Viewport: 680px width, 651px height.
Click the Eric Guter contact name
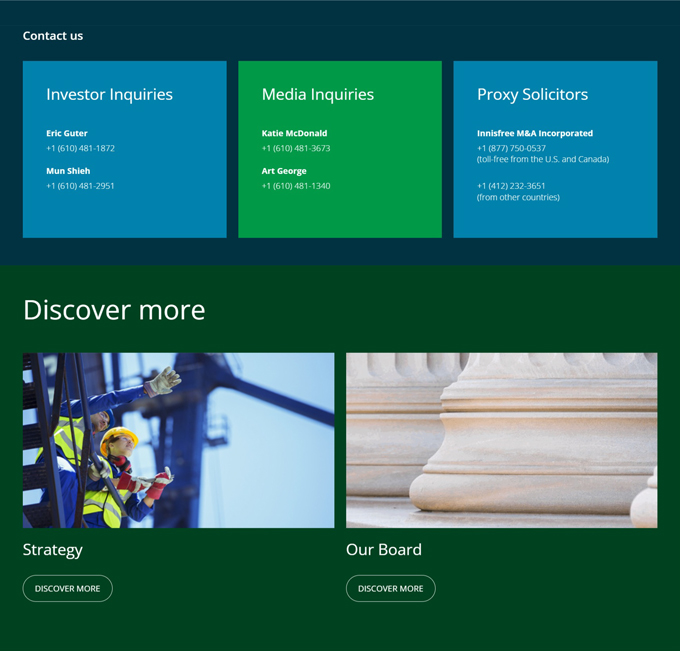[x=67, y=133]
